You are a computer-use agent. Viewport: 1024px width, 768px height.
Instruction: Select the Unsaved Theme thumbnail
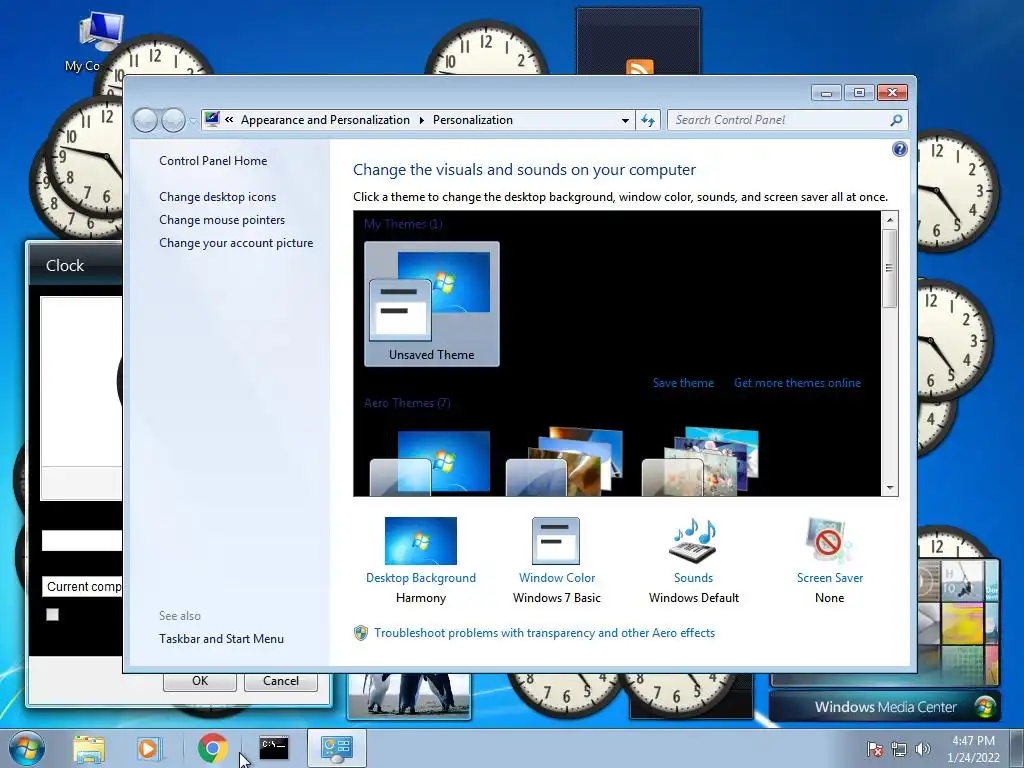point(432,304)
